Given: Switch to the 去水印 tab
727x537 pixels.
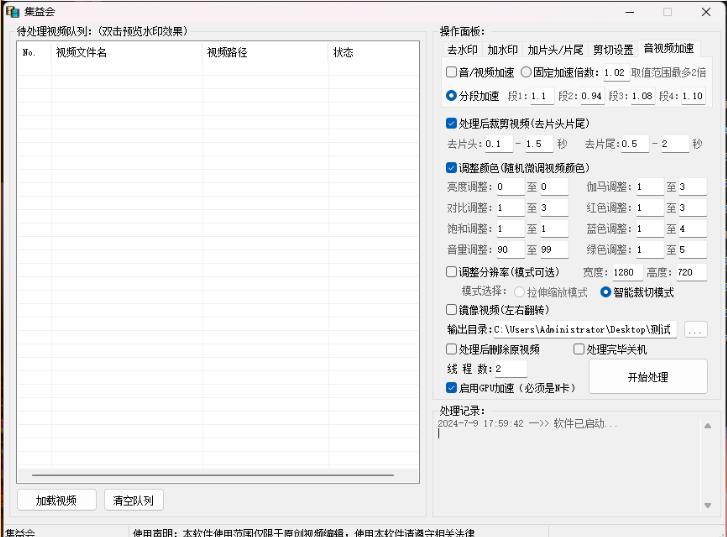Looking at the screenshot, I should (461, 49).
